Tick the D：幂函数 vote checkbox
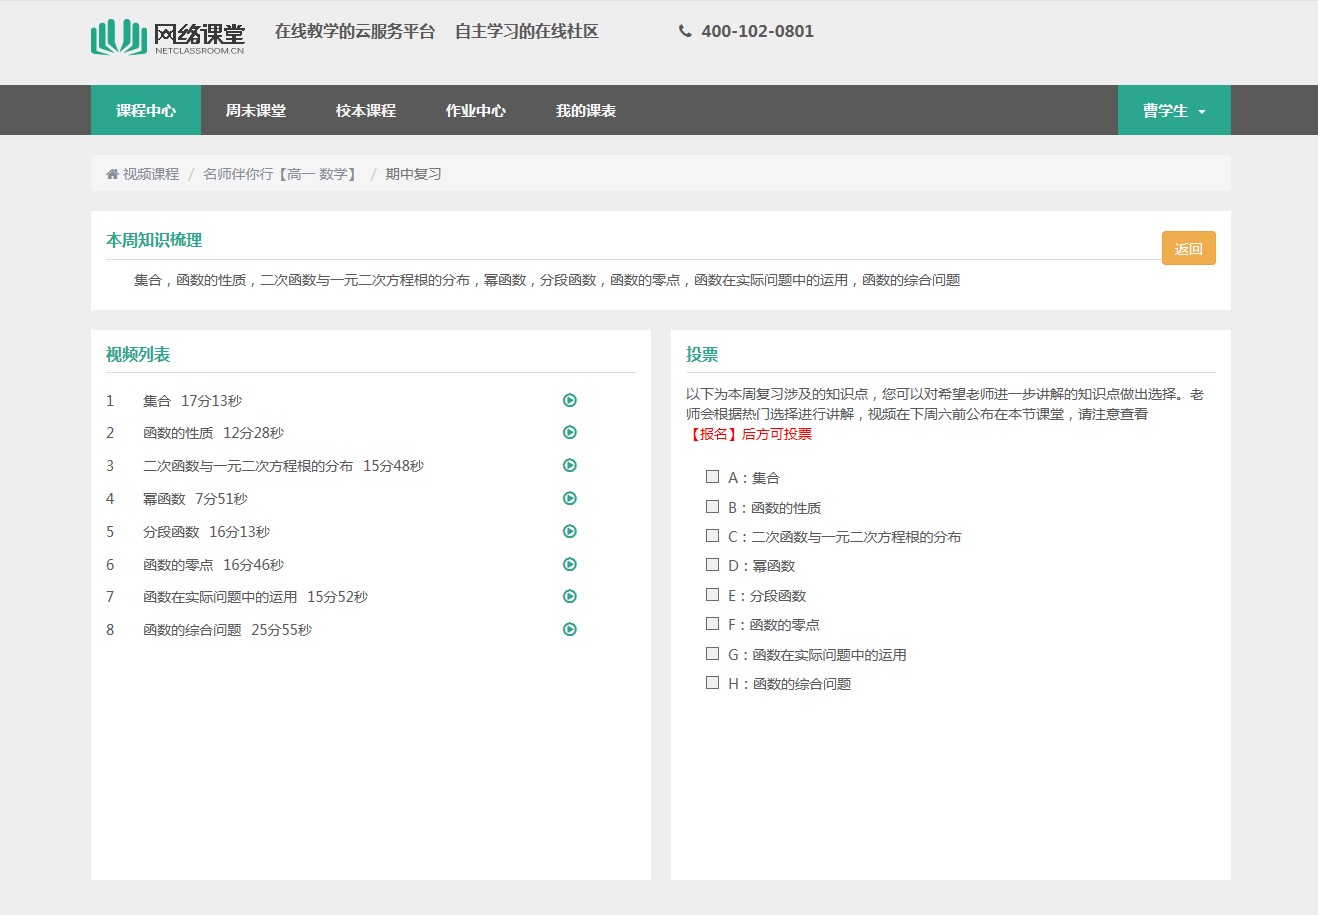 tap(712, 565)
